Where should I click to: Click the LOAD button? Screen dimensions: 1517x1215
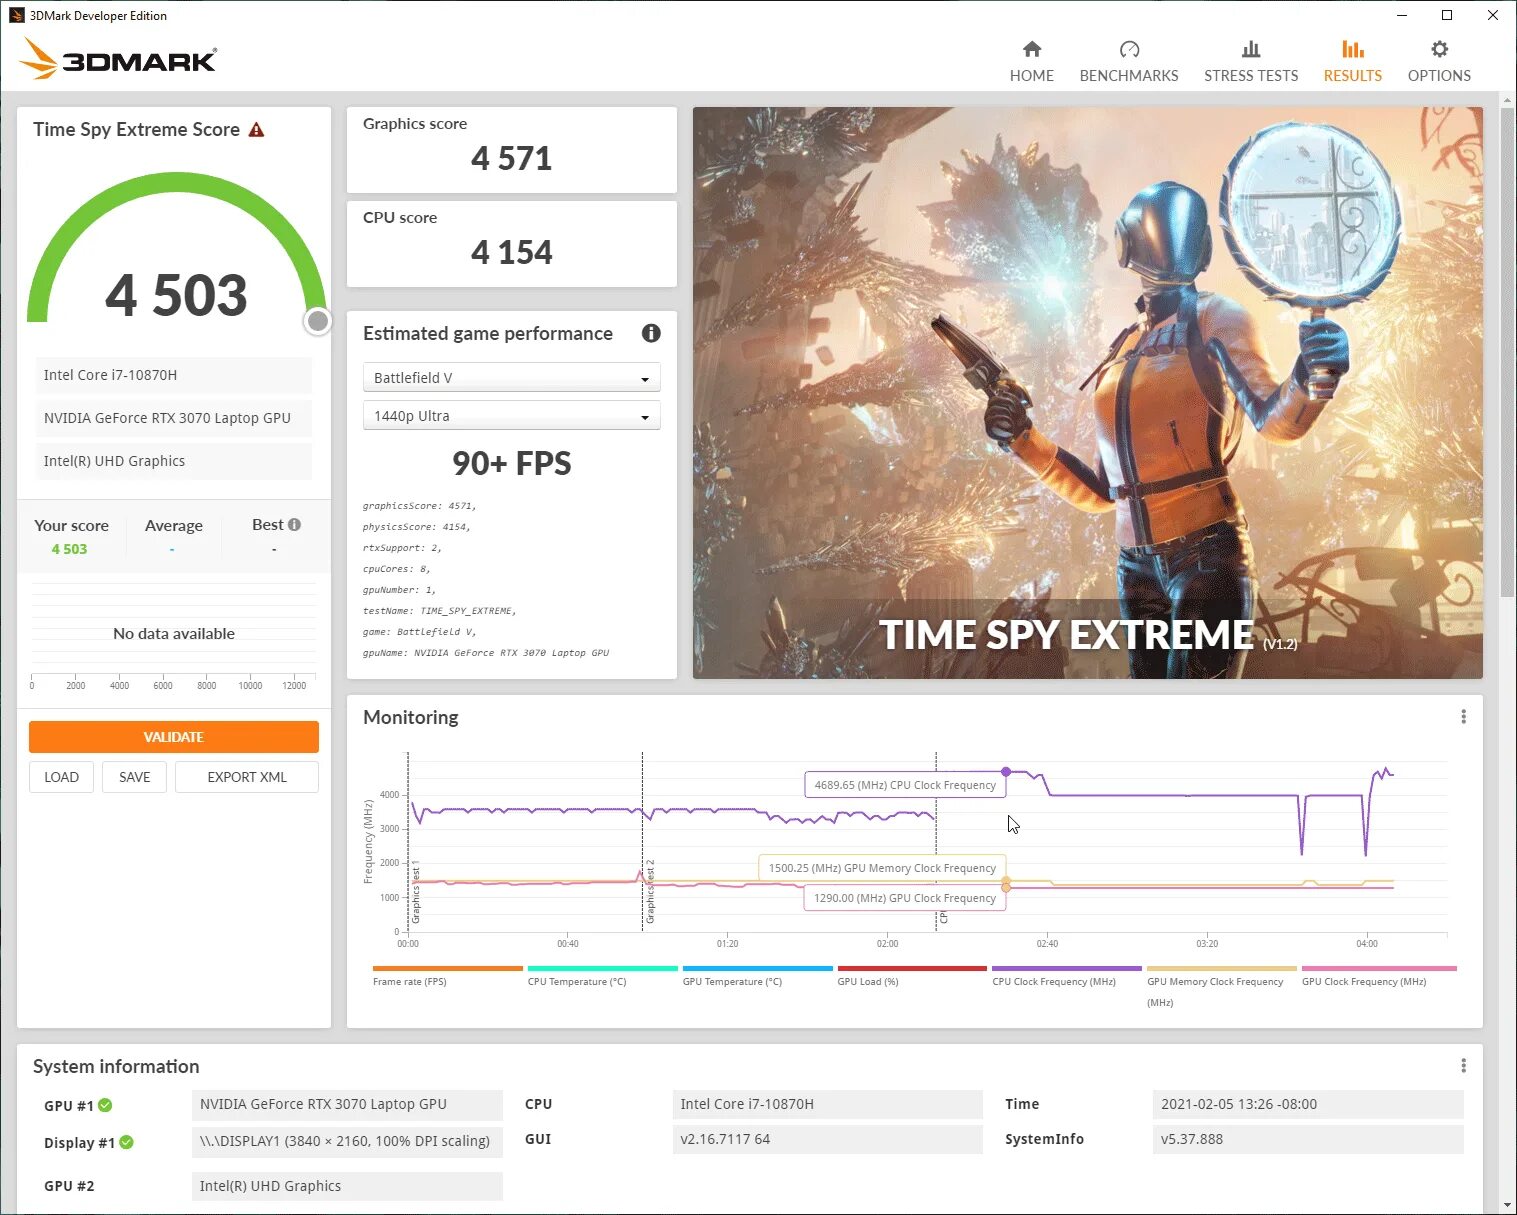61,777
